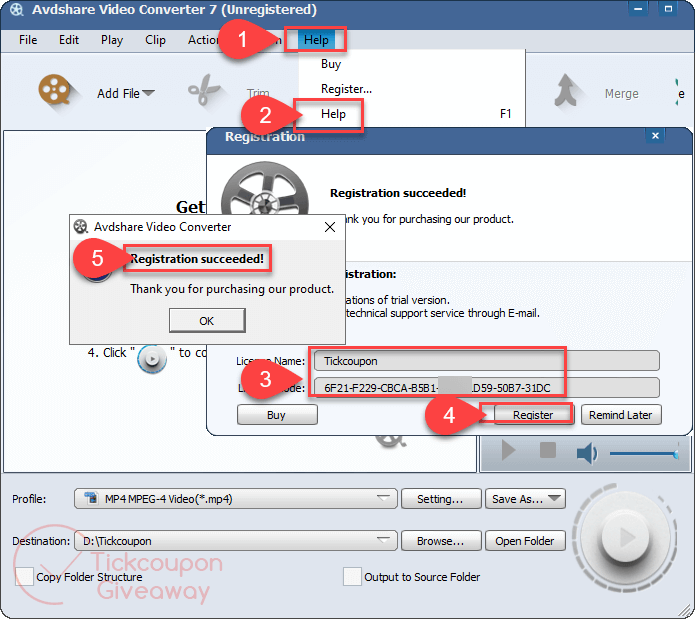Click the Merge arrow icon
This screenshot has height=619, width=695.
[x=566, y=90]
